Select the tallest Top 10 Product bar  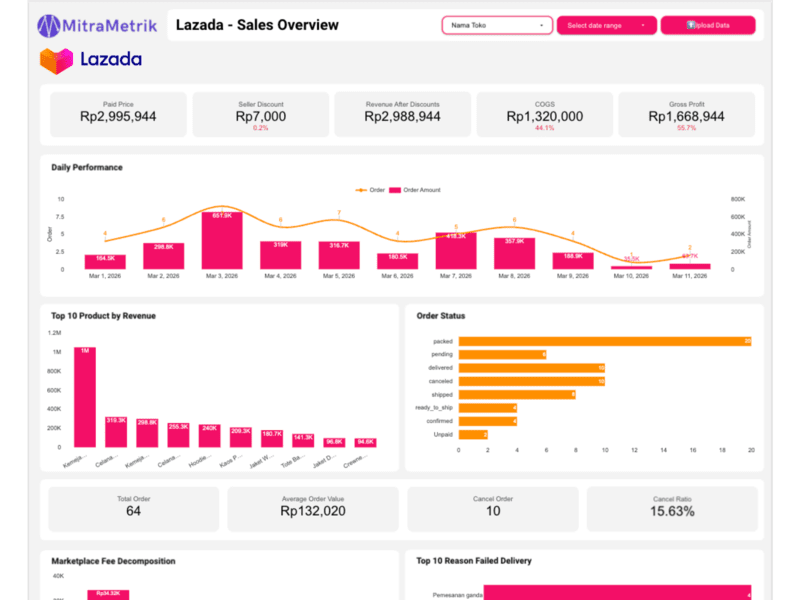pos(85,397)
